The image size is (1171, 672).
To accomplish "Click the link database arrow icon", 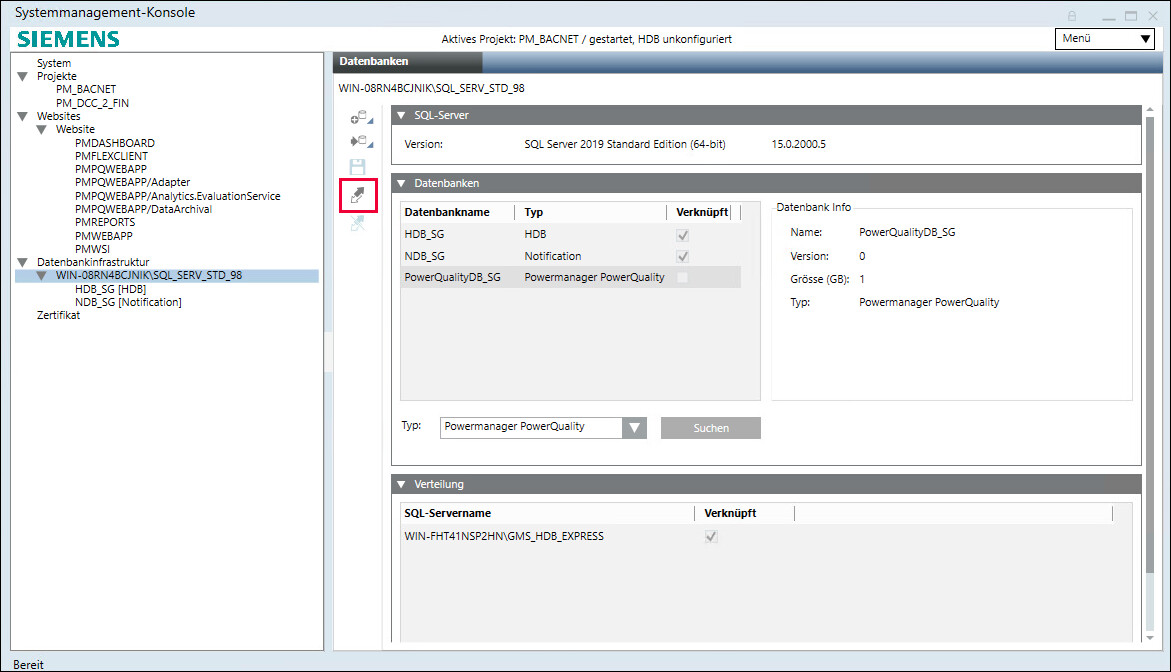I will point(358,195).
